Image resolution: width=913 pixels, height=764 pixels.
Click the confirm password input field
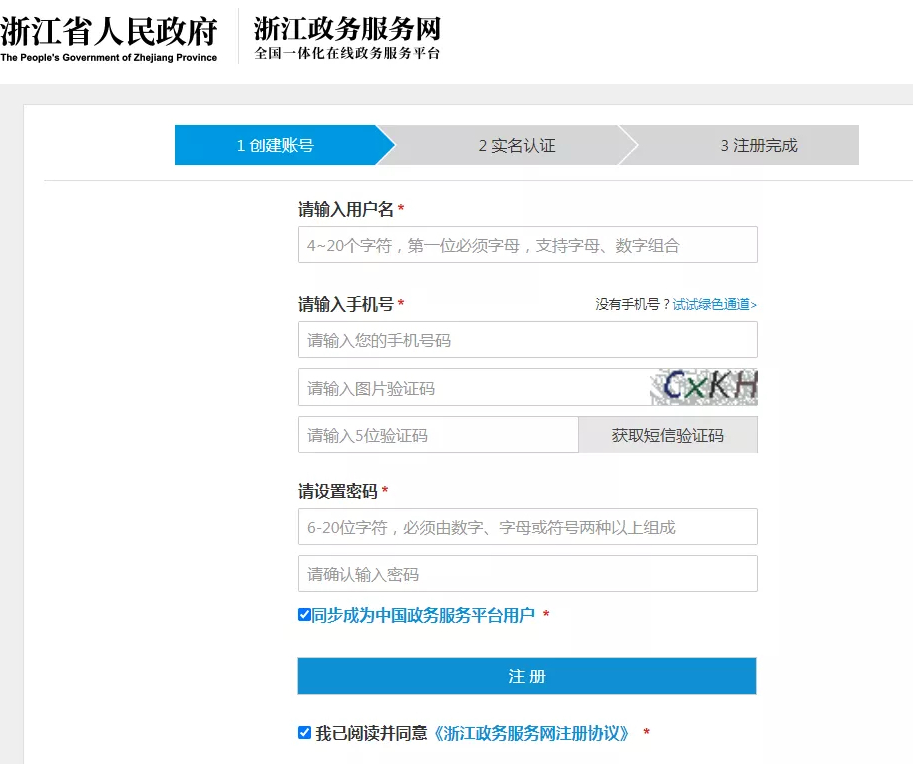click(527, 573)
